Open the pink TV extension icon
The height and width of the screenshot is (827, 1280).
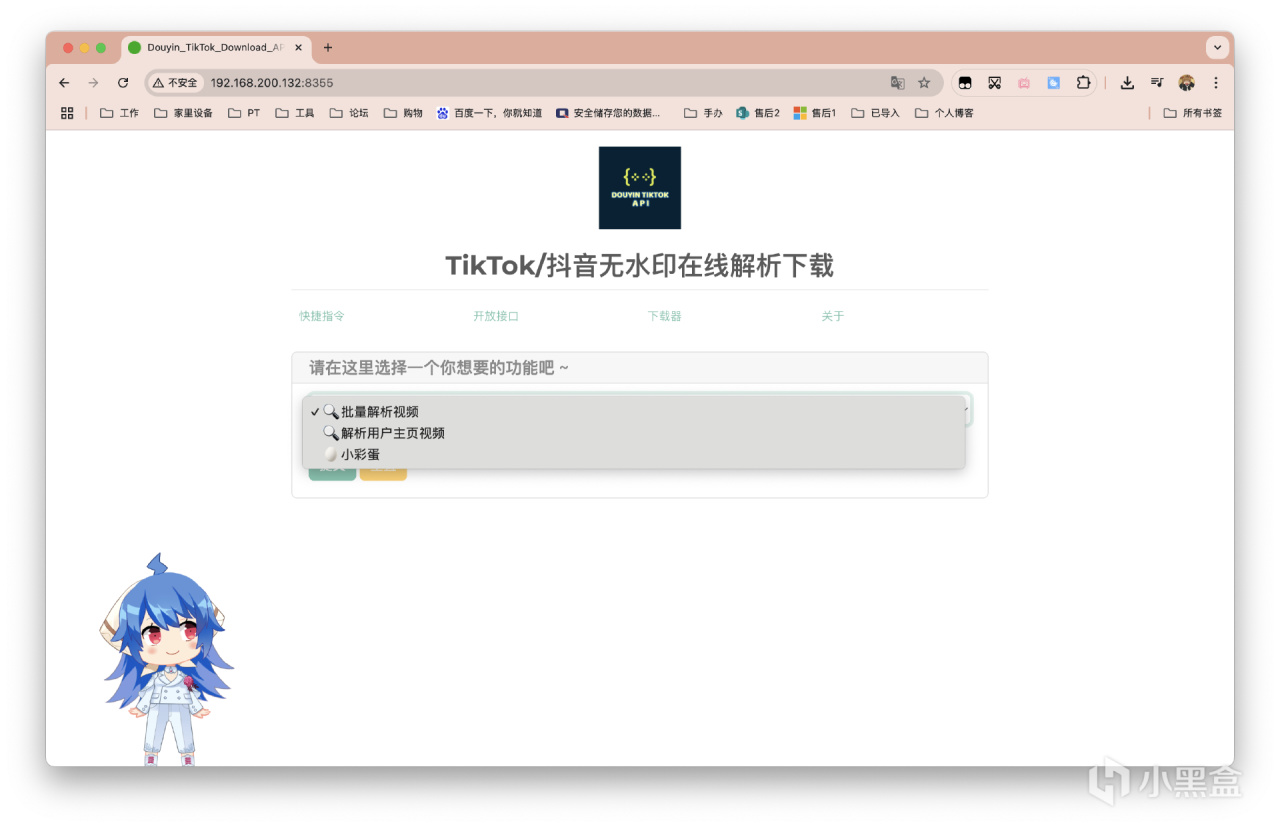point(1024,83)
